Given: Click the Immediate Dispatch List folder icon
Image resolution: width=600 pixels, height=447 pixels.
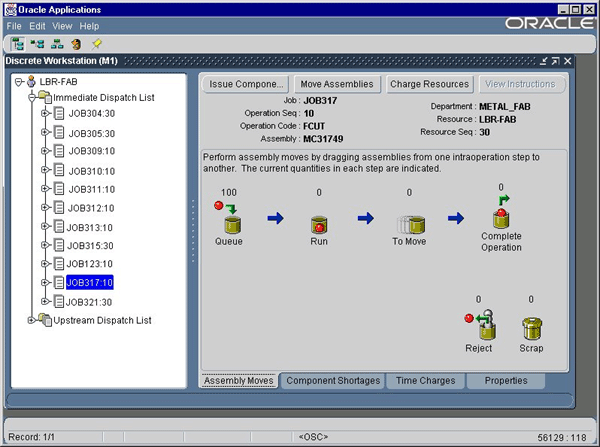Looking at the screenshot, I should [x=46, y=97].
